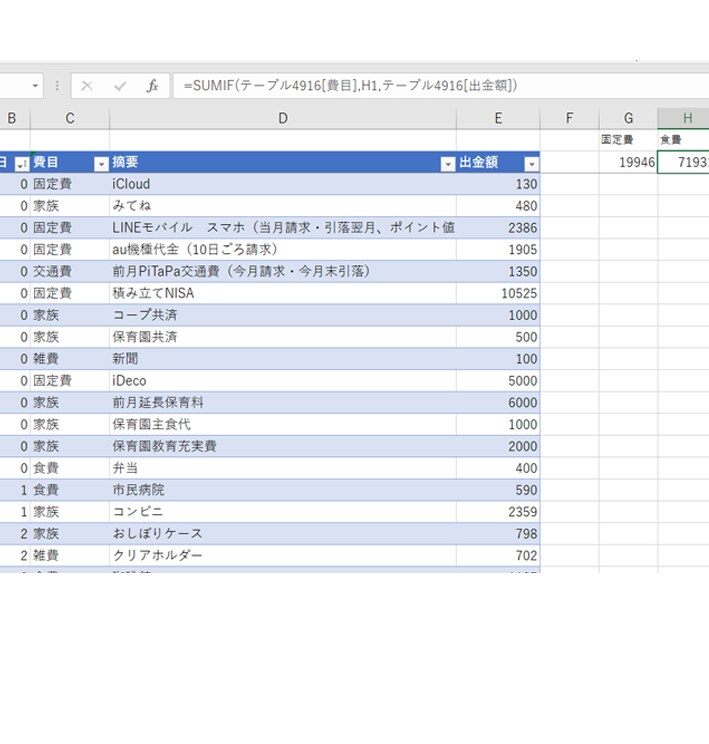Select the 摘要 table header cell
709x744 pixels.
click(283, 162)
